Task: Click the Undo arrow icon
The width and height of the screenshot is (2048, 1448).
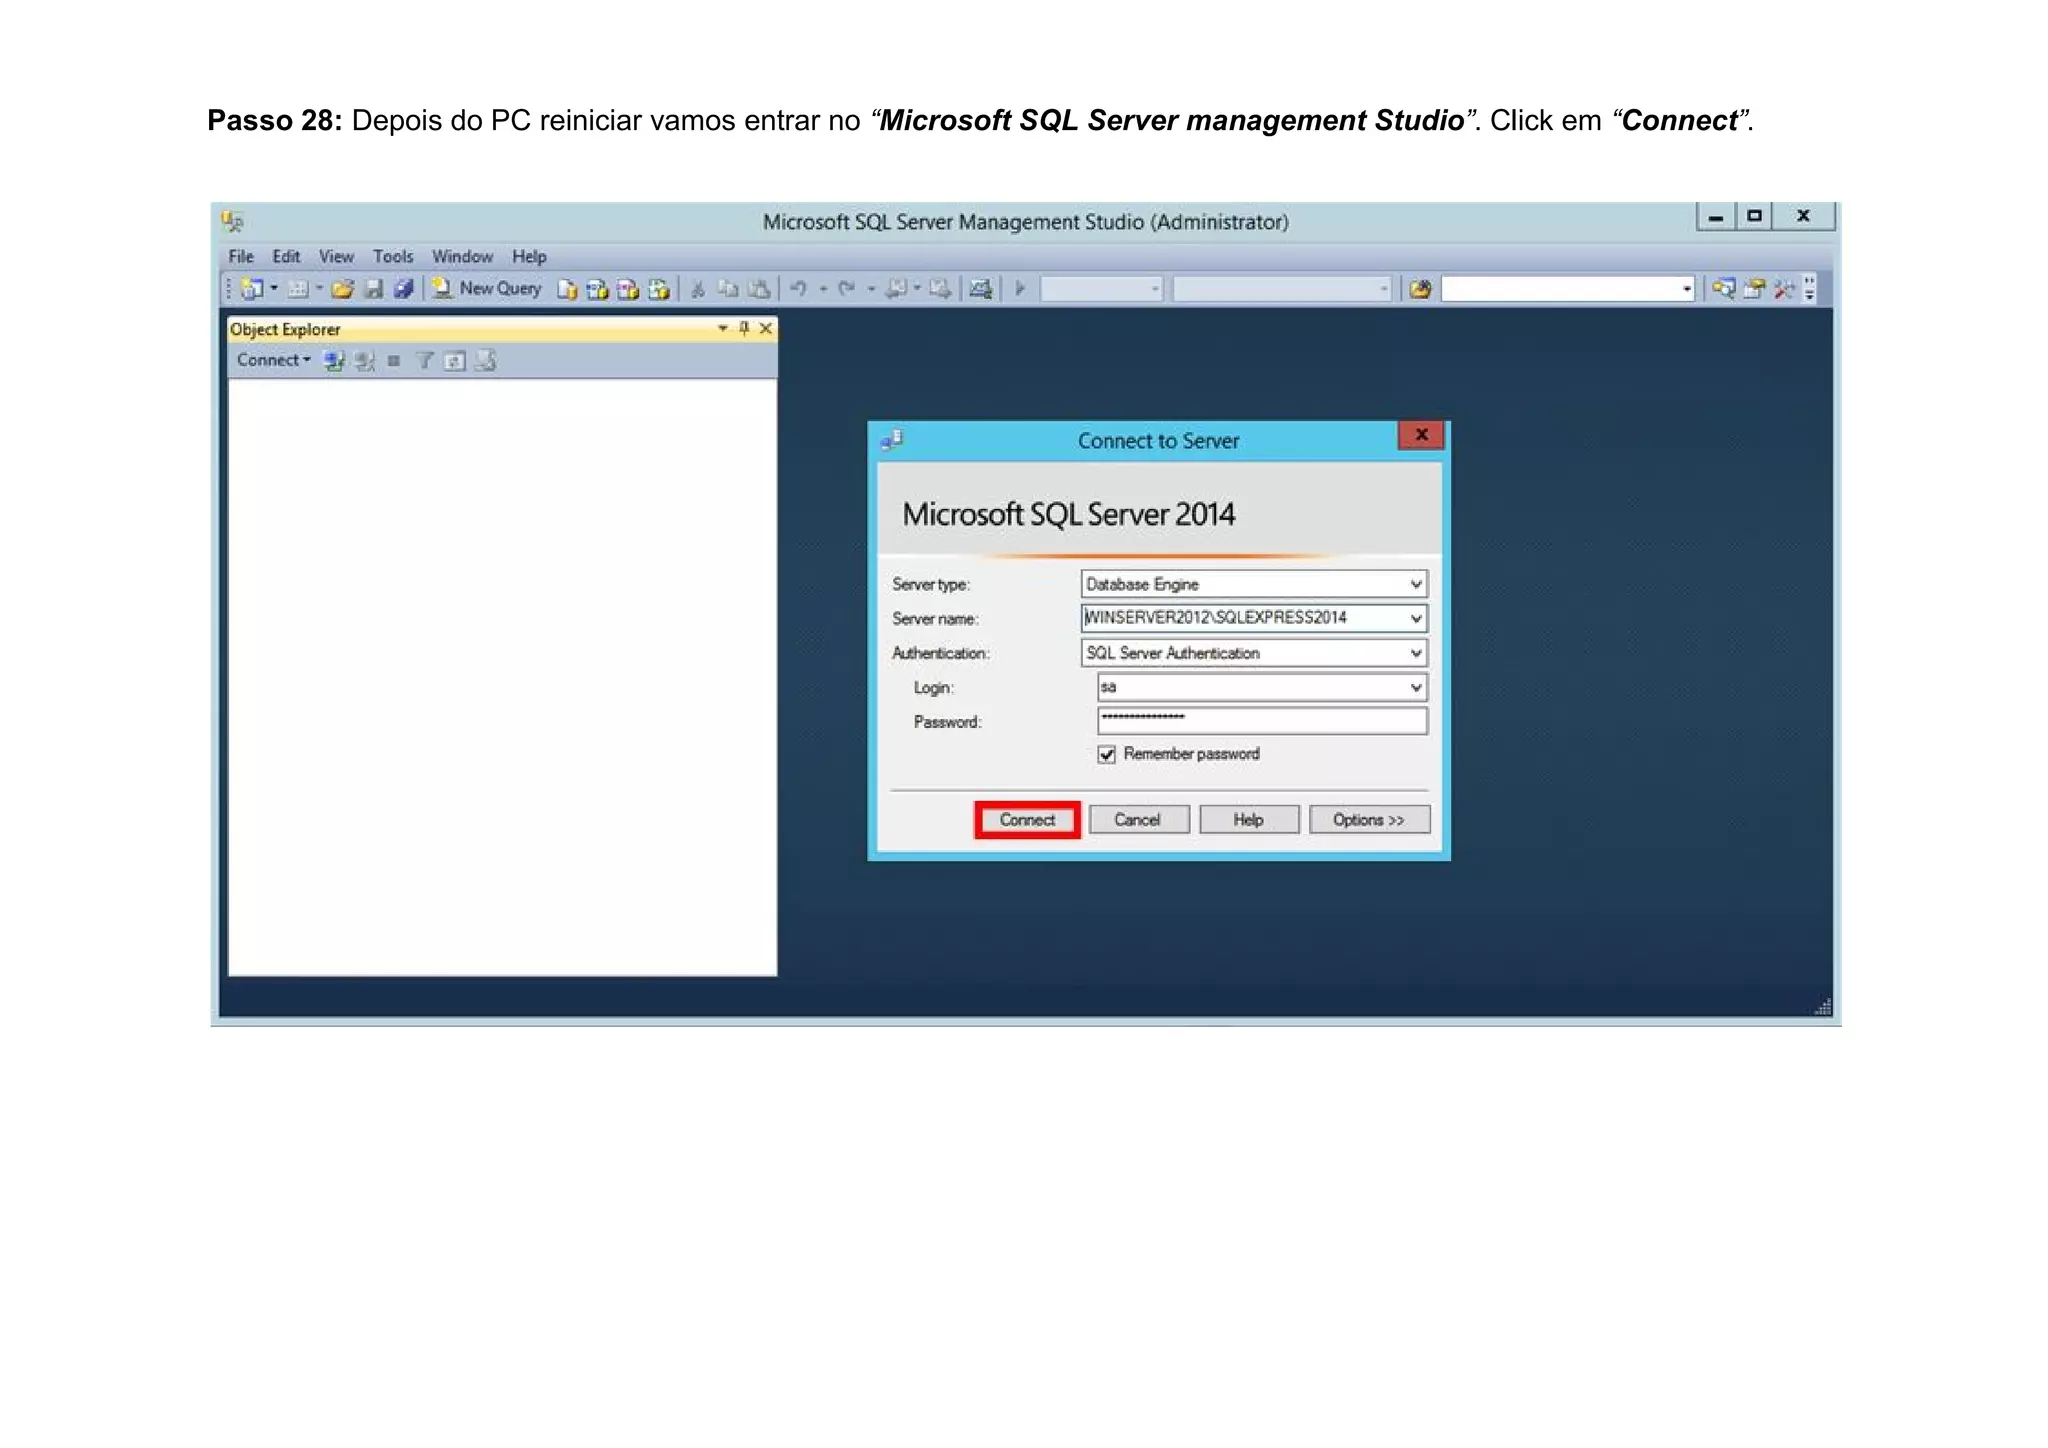Action: click(798, 289)
